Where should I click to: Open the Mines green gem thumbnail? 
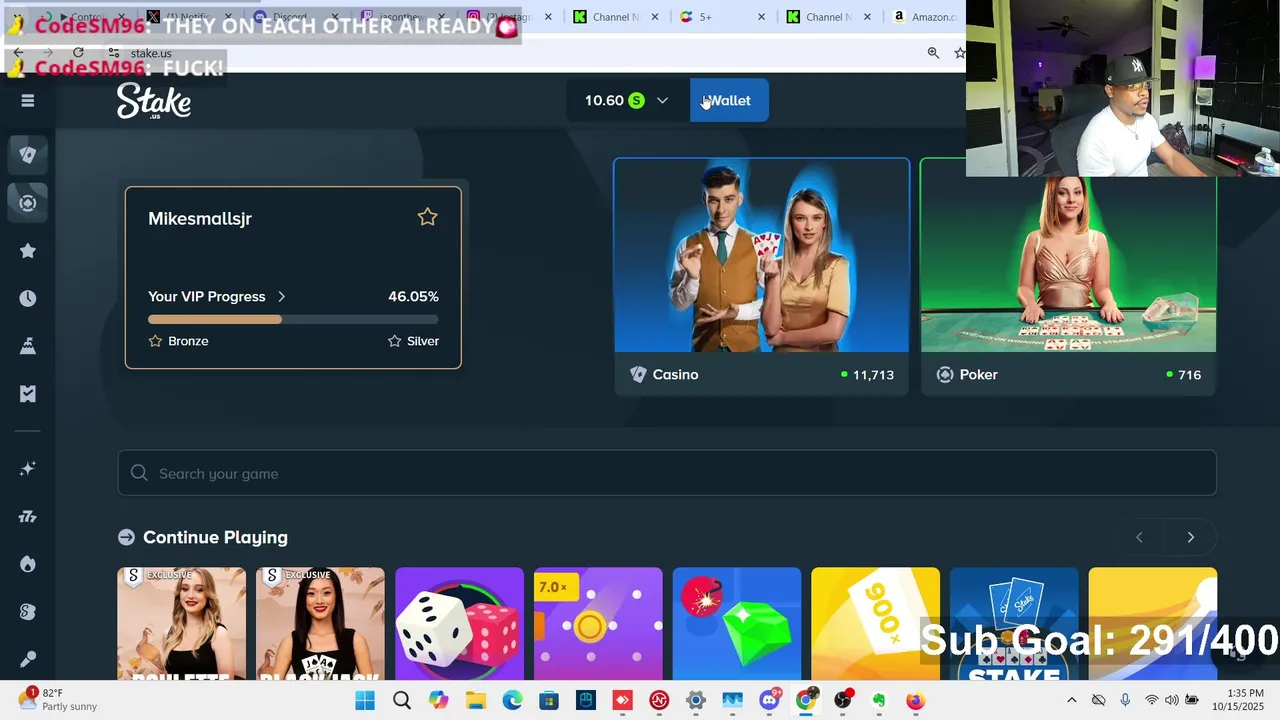[x=737, y=624]
